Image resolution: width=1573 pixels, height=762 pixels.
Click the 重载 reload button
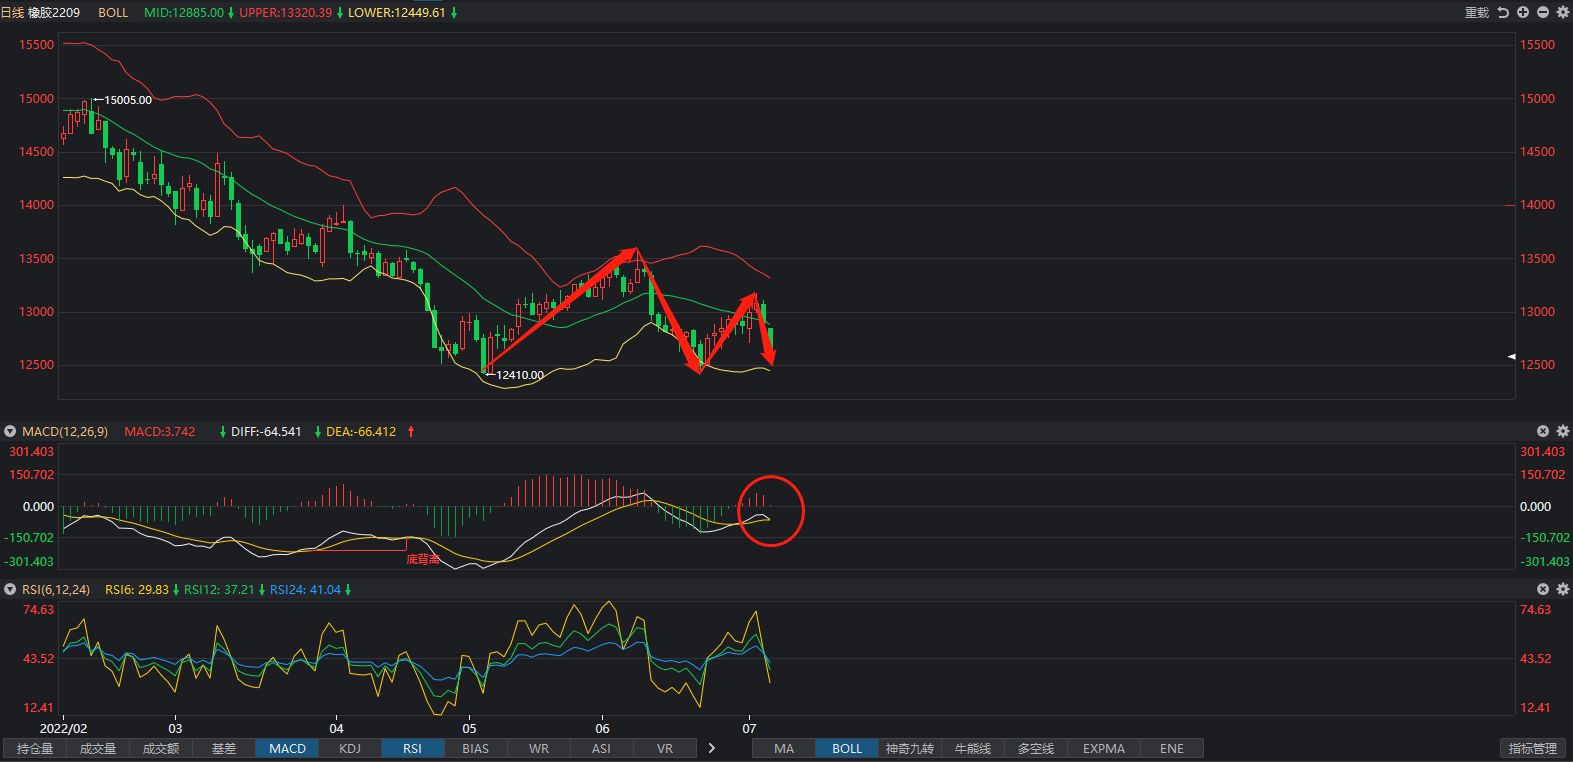[x=1477, y=13]
